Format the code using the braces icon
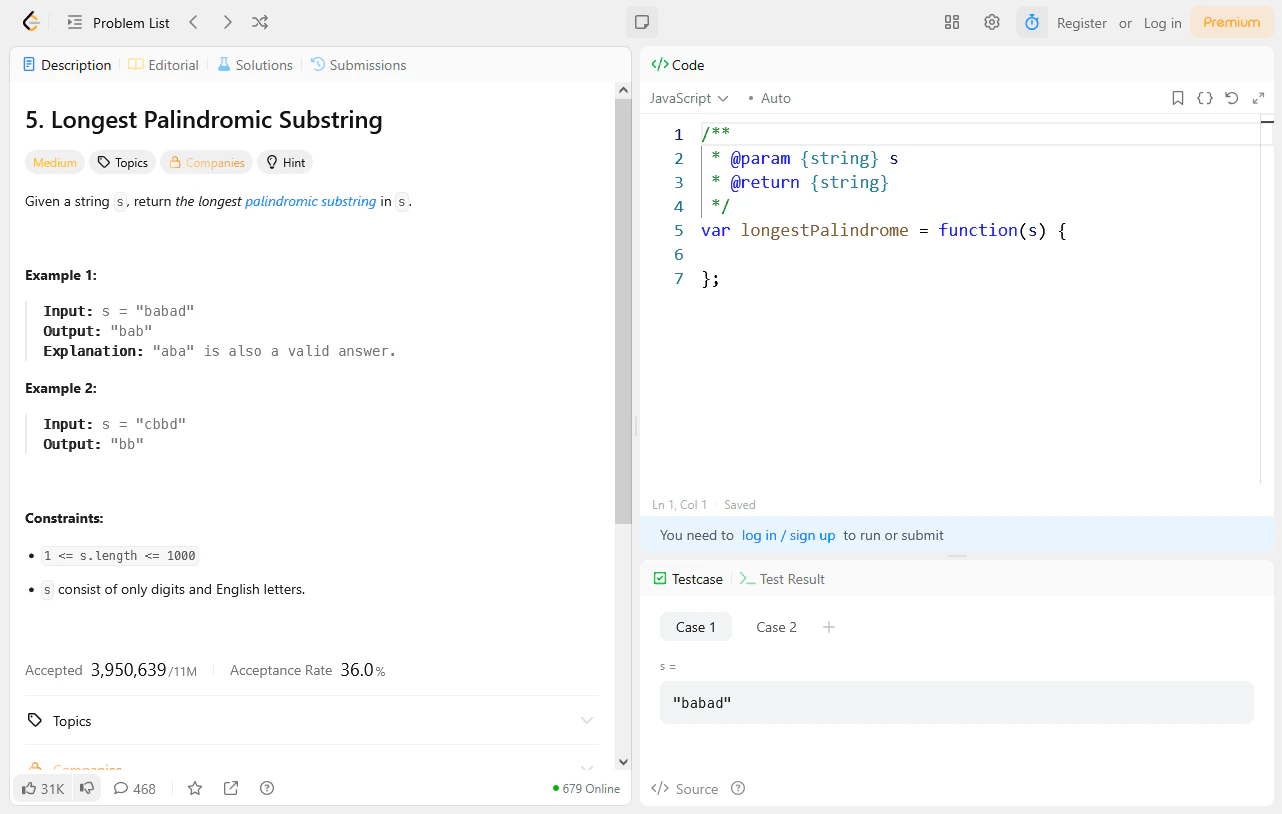Image resolution: width=1282 pixels, height=814 pixels. (x=1204, y=98)
